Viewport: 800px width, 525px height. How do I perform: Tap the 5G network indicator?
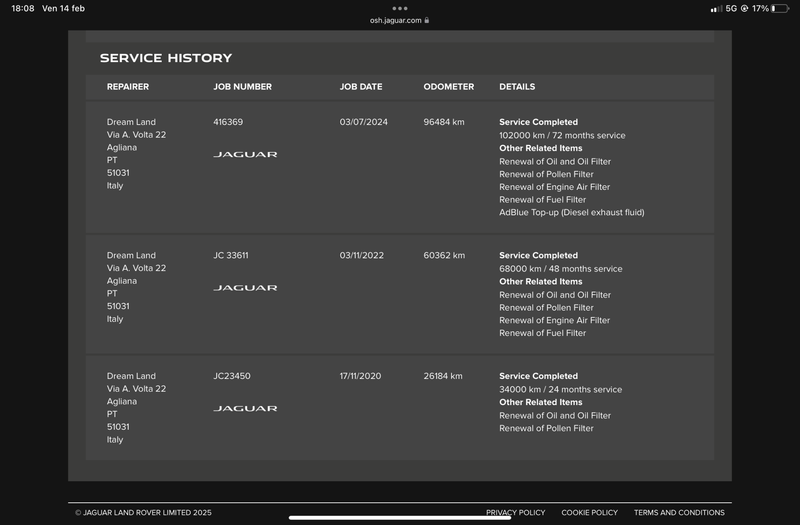[x=731, y=9]
